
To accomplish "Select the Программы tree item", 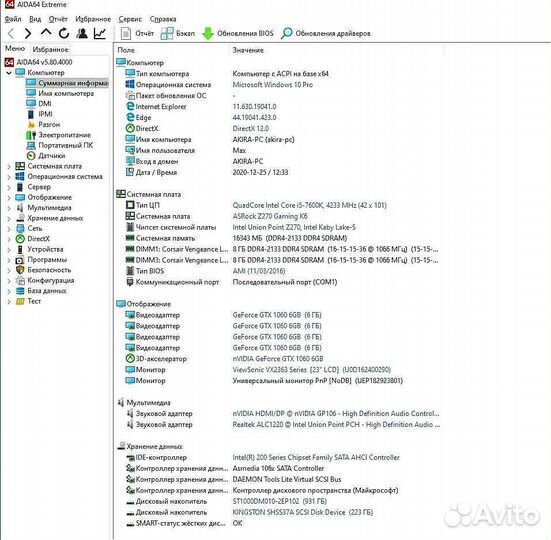I will (41, 260).
